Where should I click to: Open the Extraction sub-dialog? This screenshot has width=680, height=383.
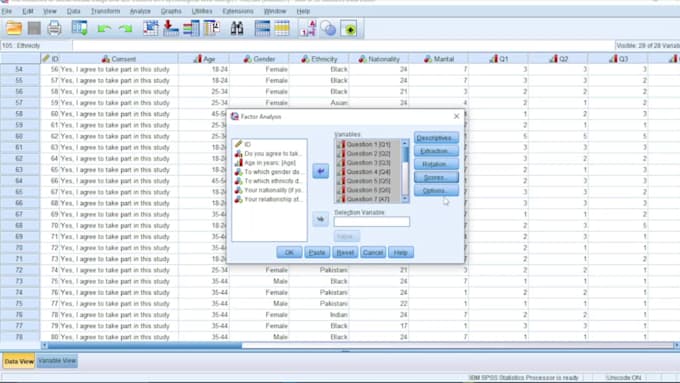[x=436, y=151]
